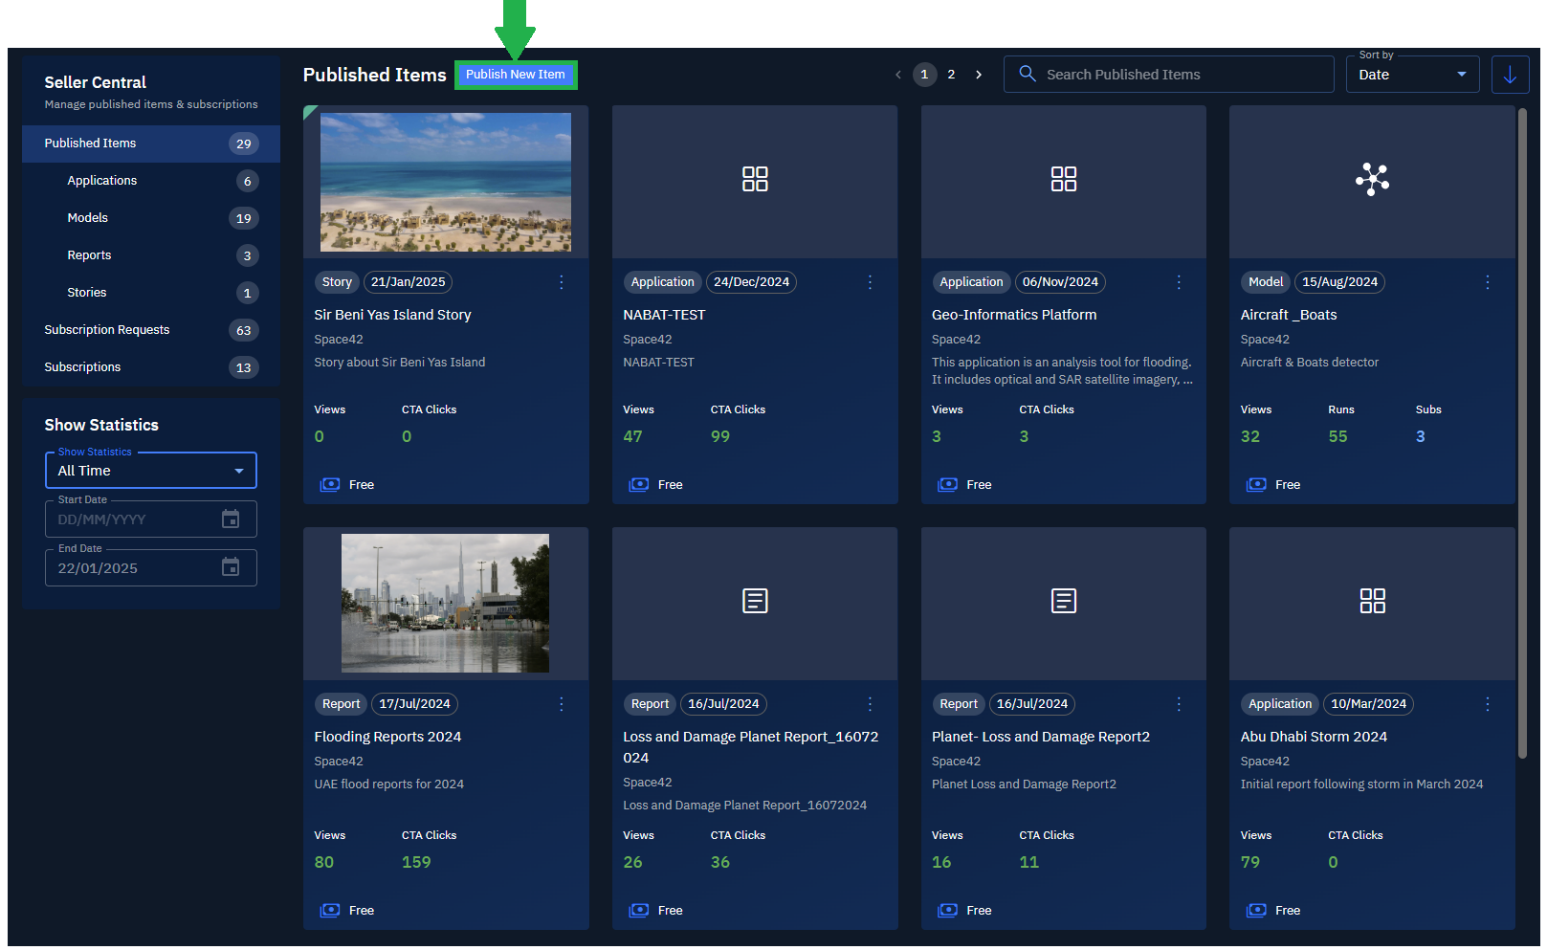Open three-dot menu on Sir Beni Yas Island Story
Viewport: 1547px width, 950px height.
pos(561,283)
